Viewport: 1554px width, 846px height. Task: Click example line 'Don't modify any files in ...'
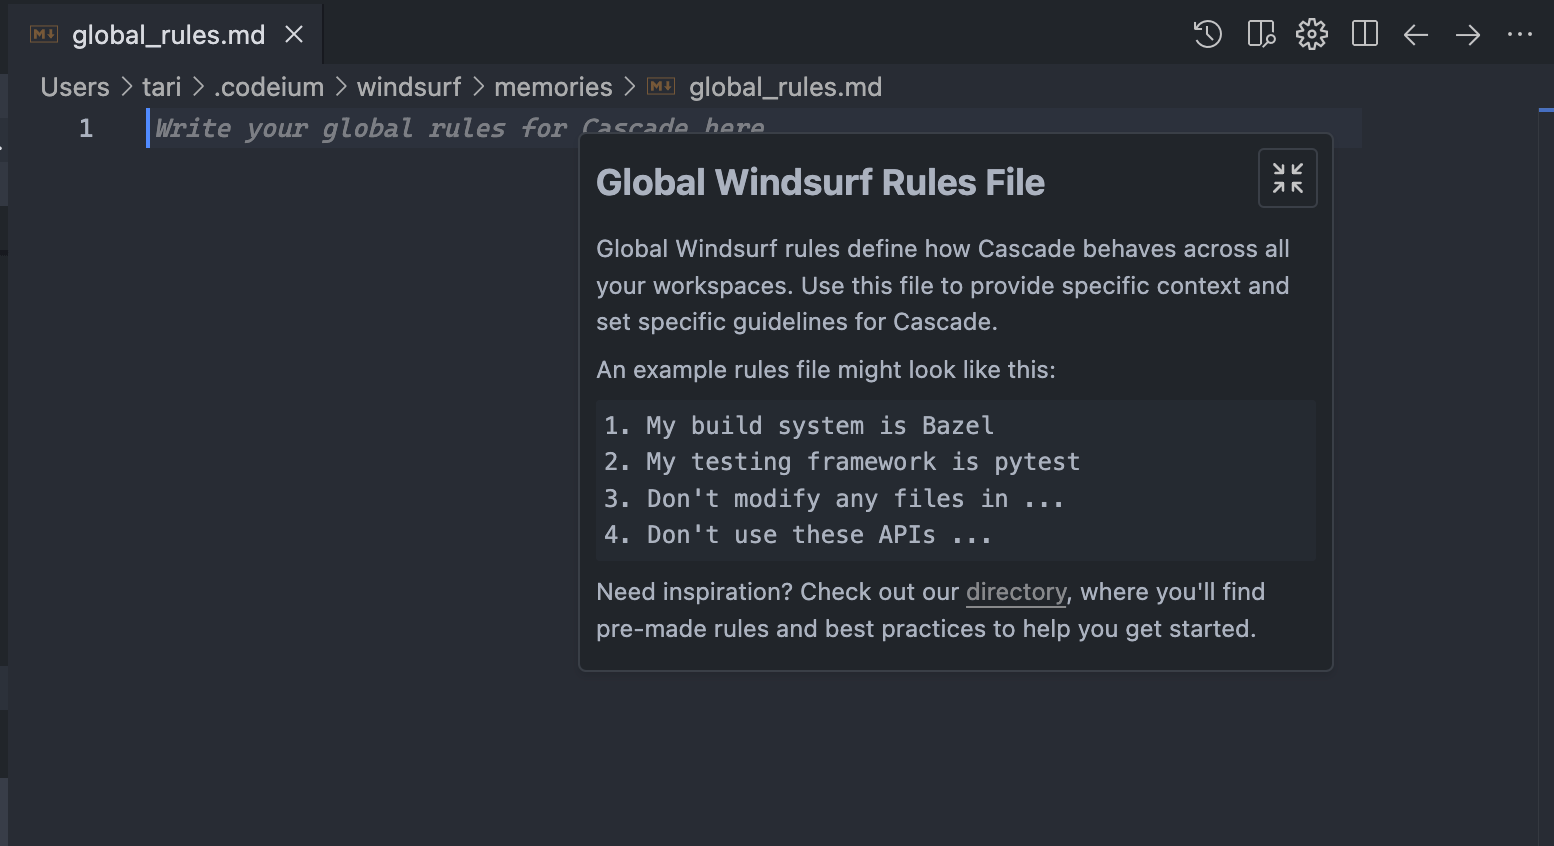pos(834,499)
